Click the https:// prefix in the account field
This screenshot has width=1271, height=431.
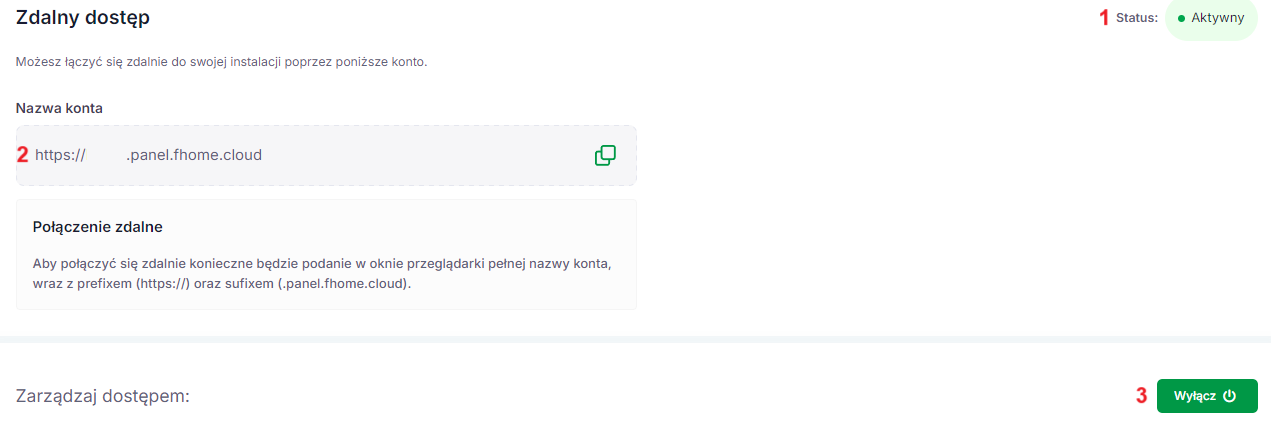point(61,155)
